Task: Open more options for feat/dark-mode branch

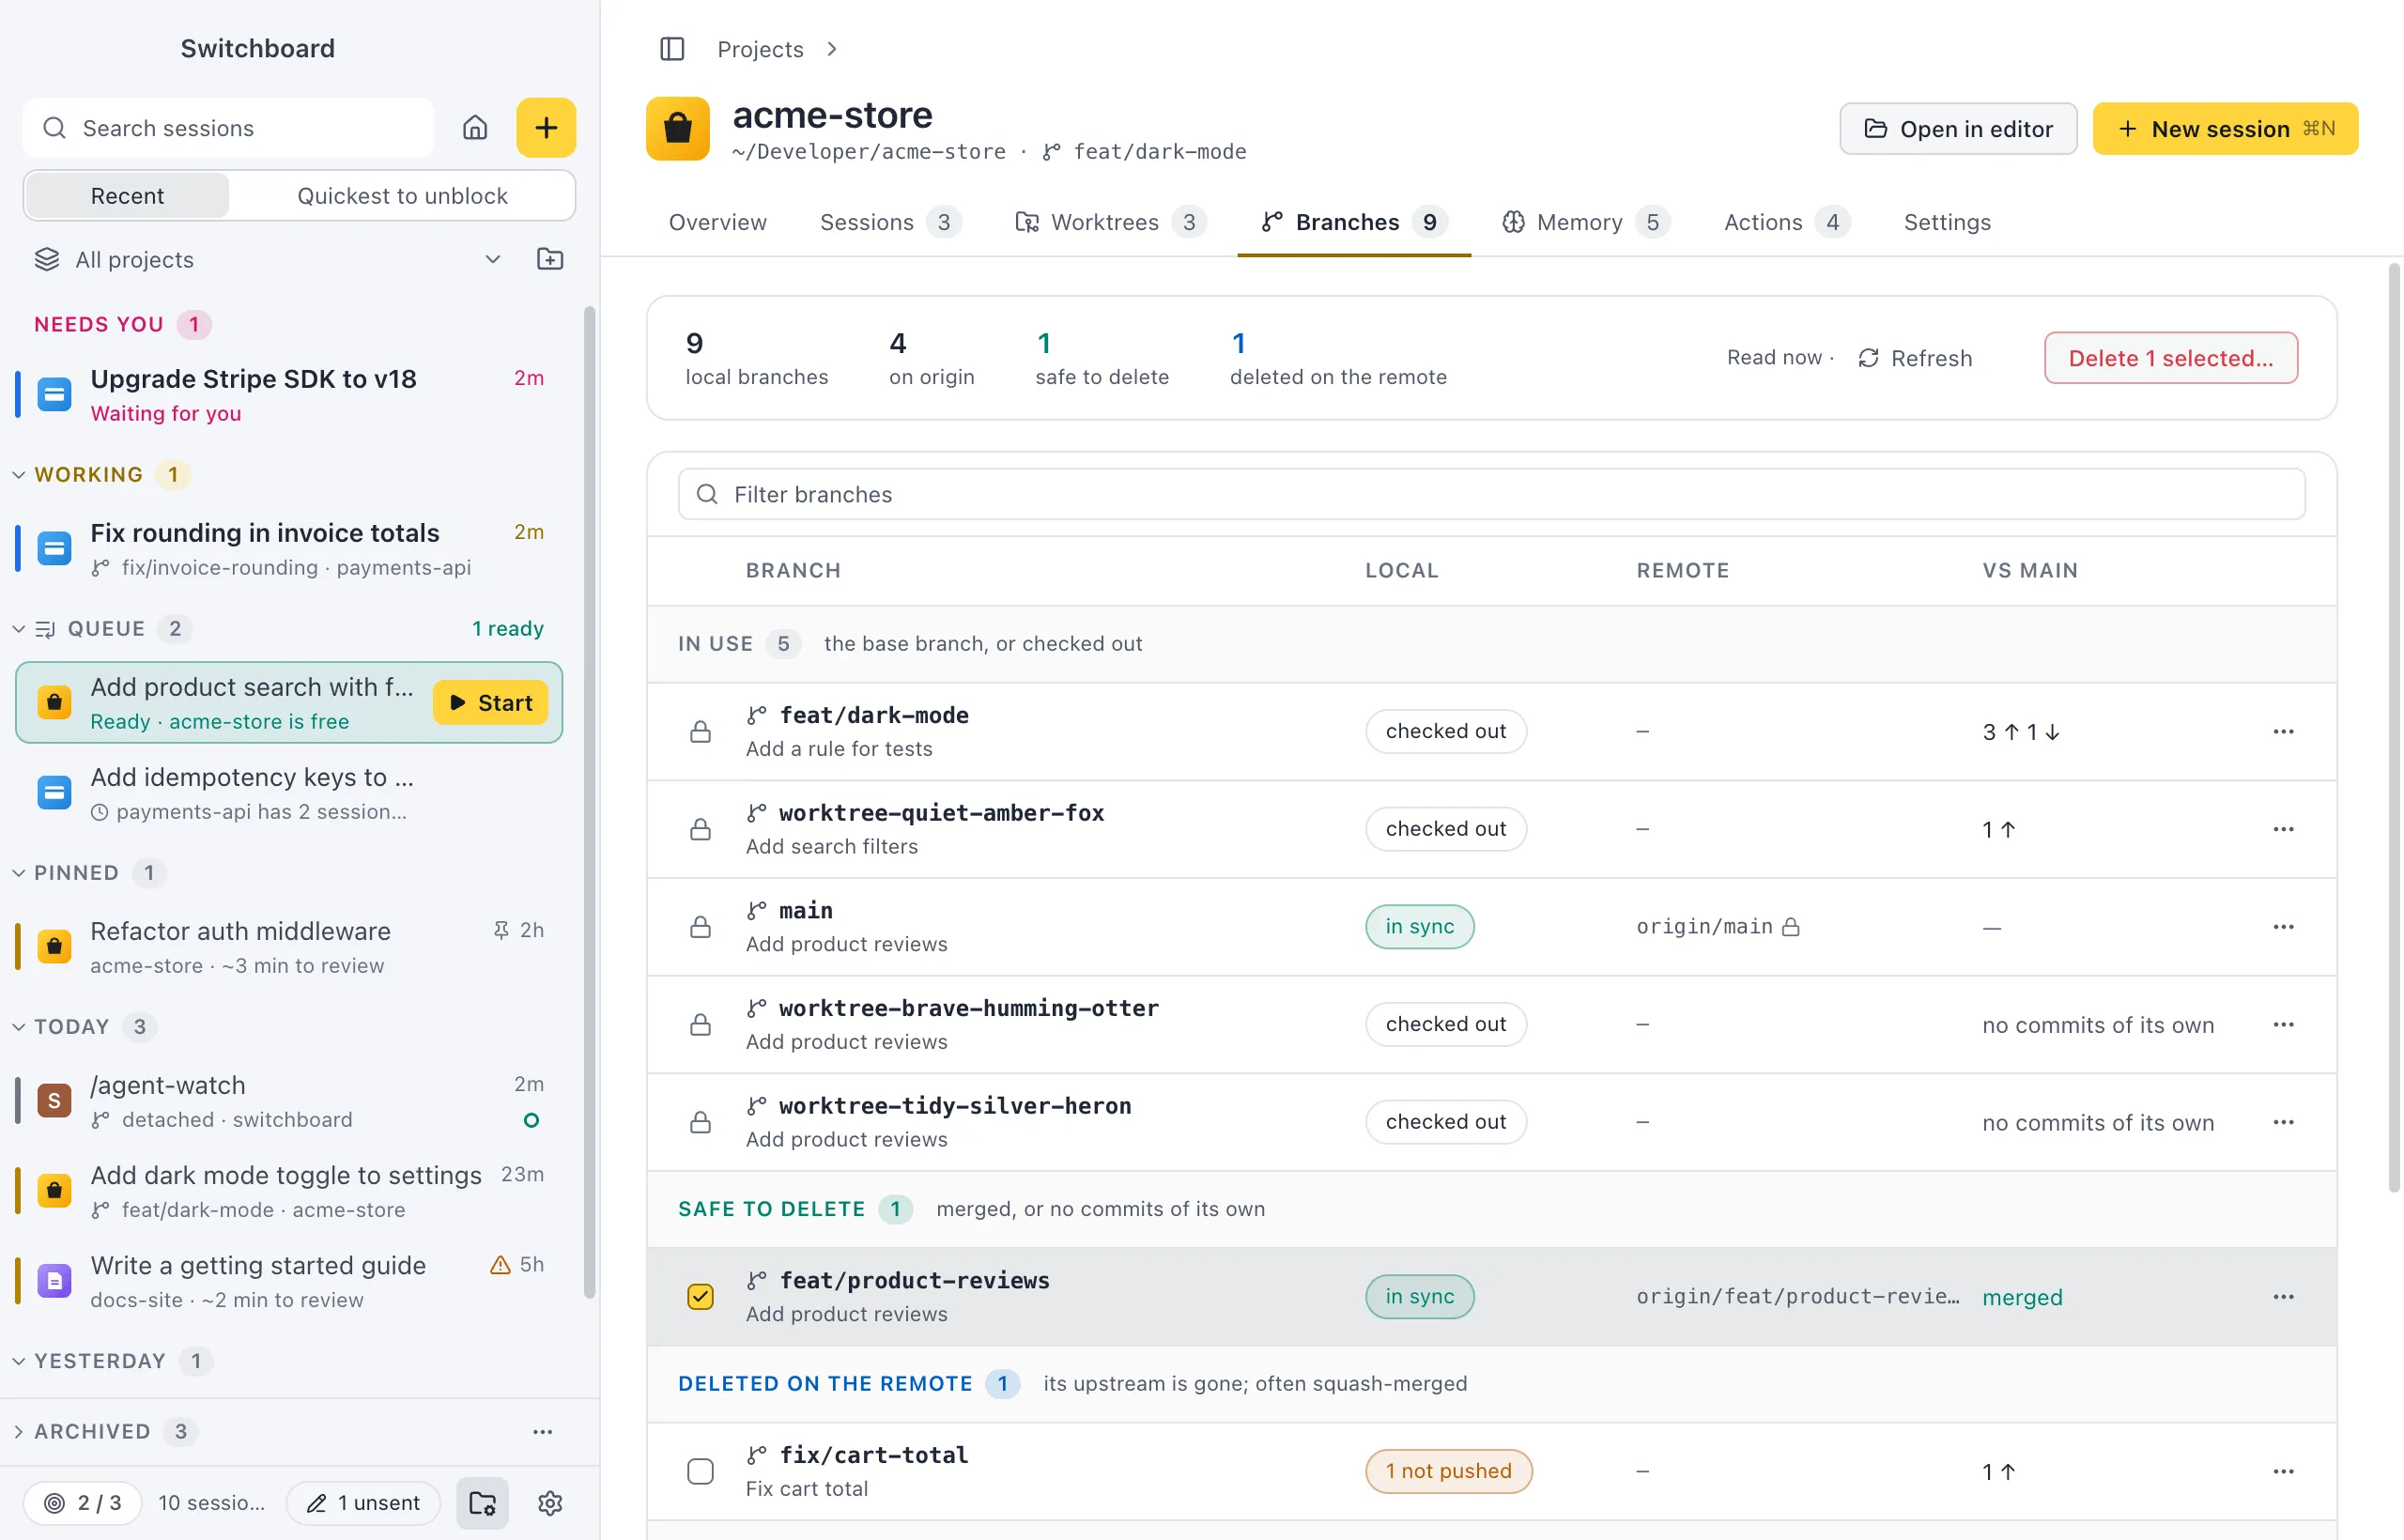Action: [2283, 732]
